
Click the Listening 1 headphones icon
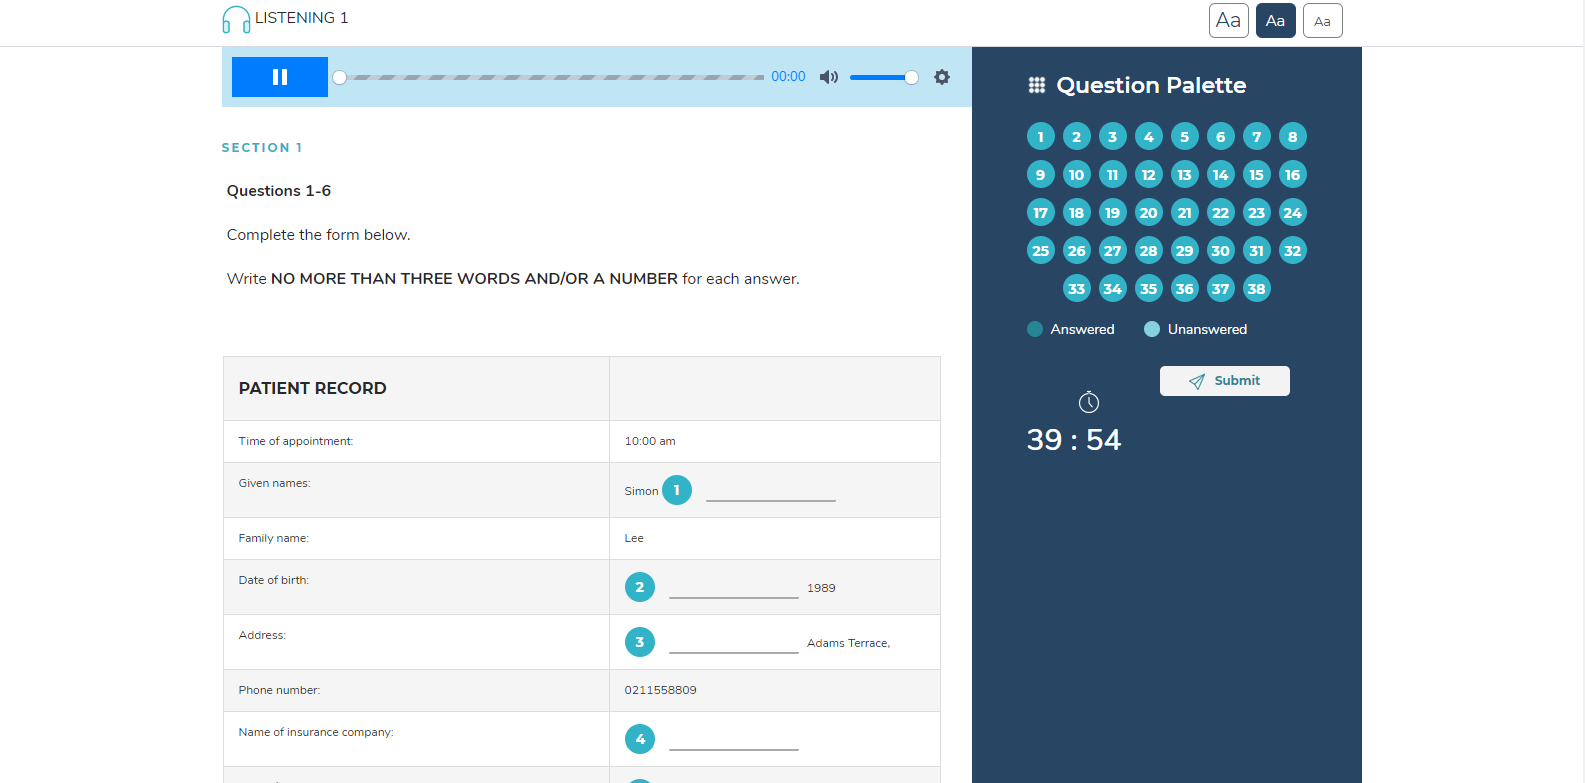pyautogui.click(x=236, y=20)
